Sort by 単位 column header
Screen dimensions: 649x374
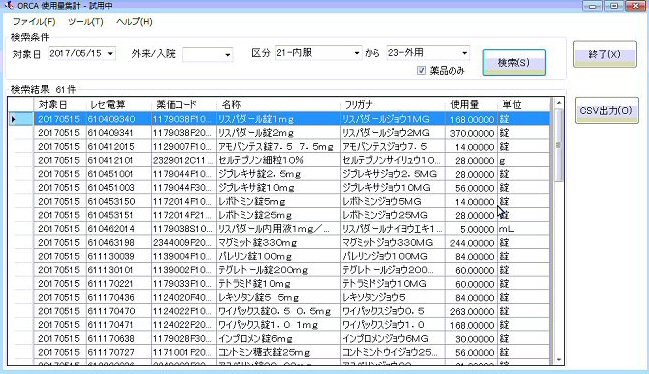click(524, 104)
